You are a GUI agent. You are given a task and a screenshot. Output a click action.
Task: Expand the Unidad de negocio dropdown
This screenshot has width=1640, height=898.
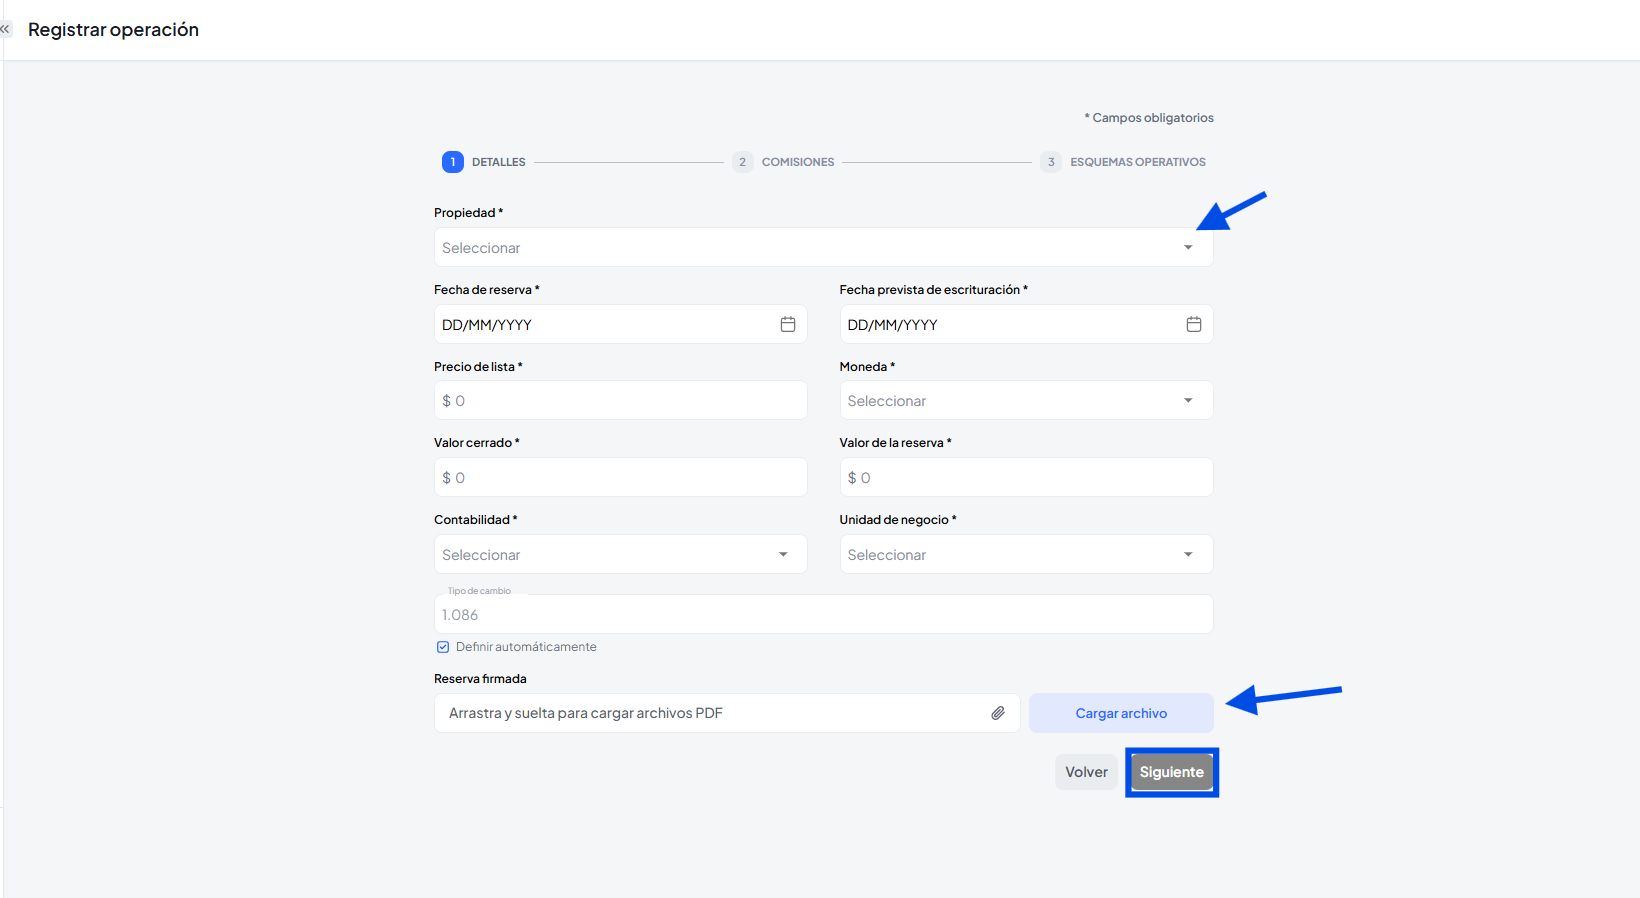pyautogui.click(x=1025, y=554)
